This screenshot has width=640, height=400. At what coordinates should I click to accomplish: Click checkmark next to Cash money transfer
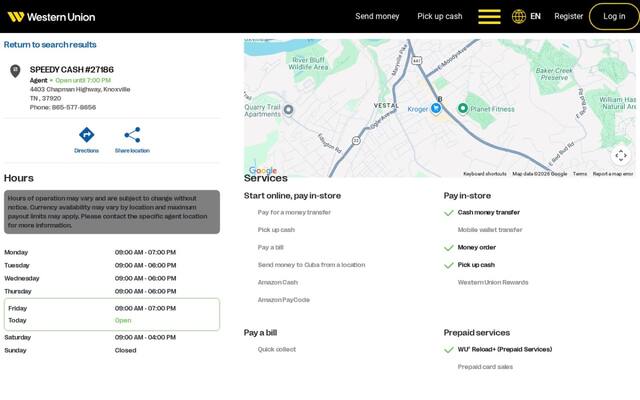point(449,213)
